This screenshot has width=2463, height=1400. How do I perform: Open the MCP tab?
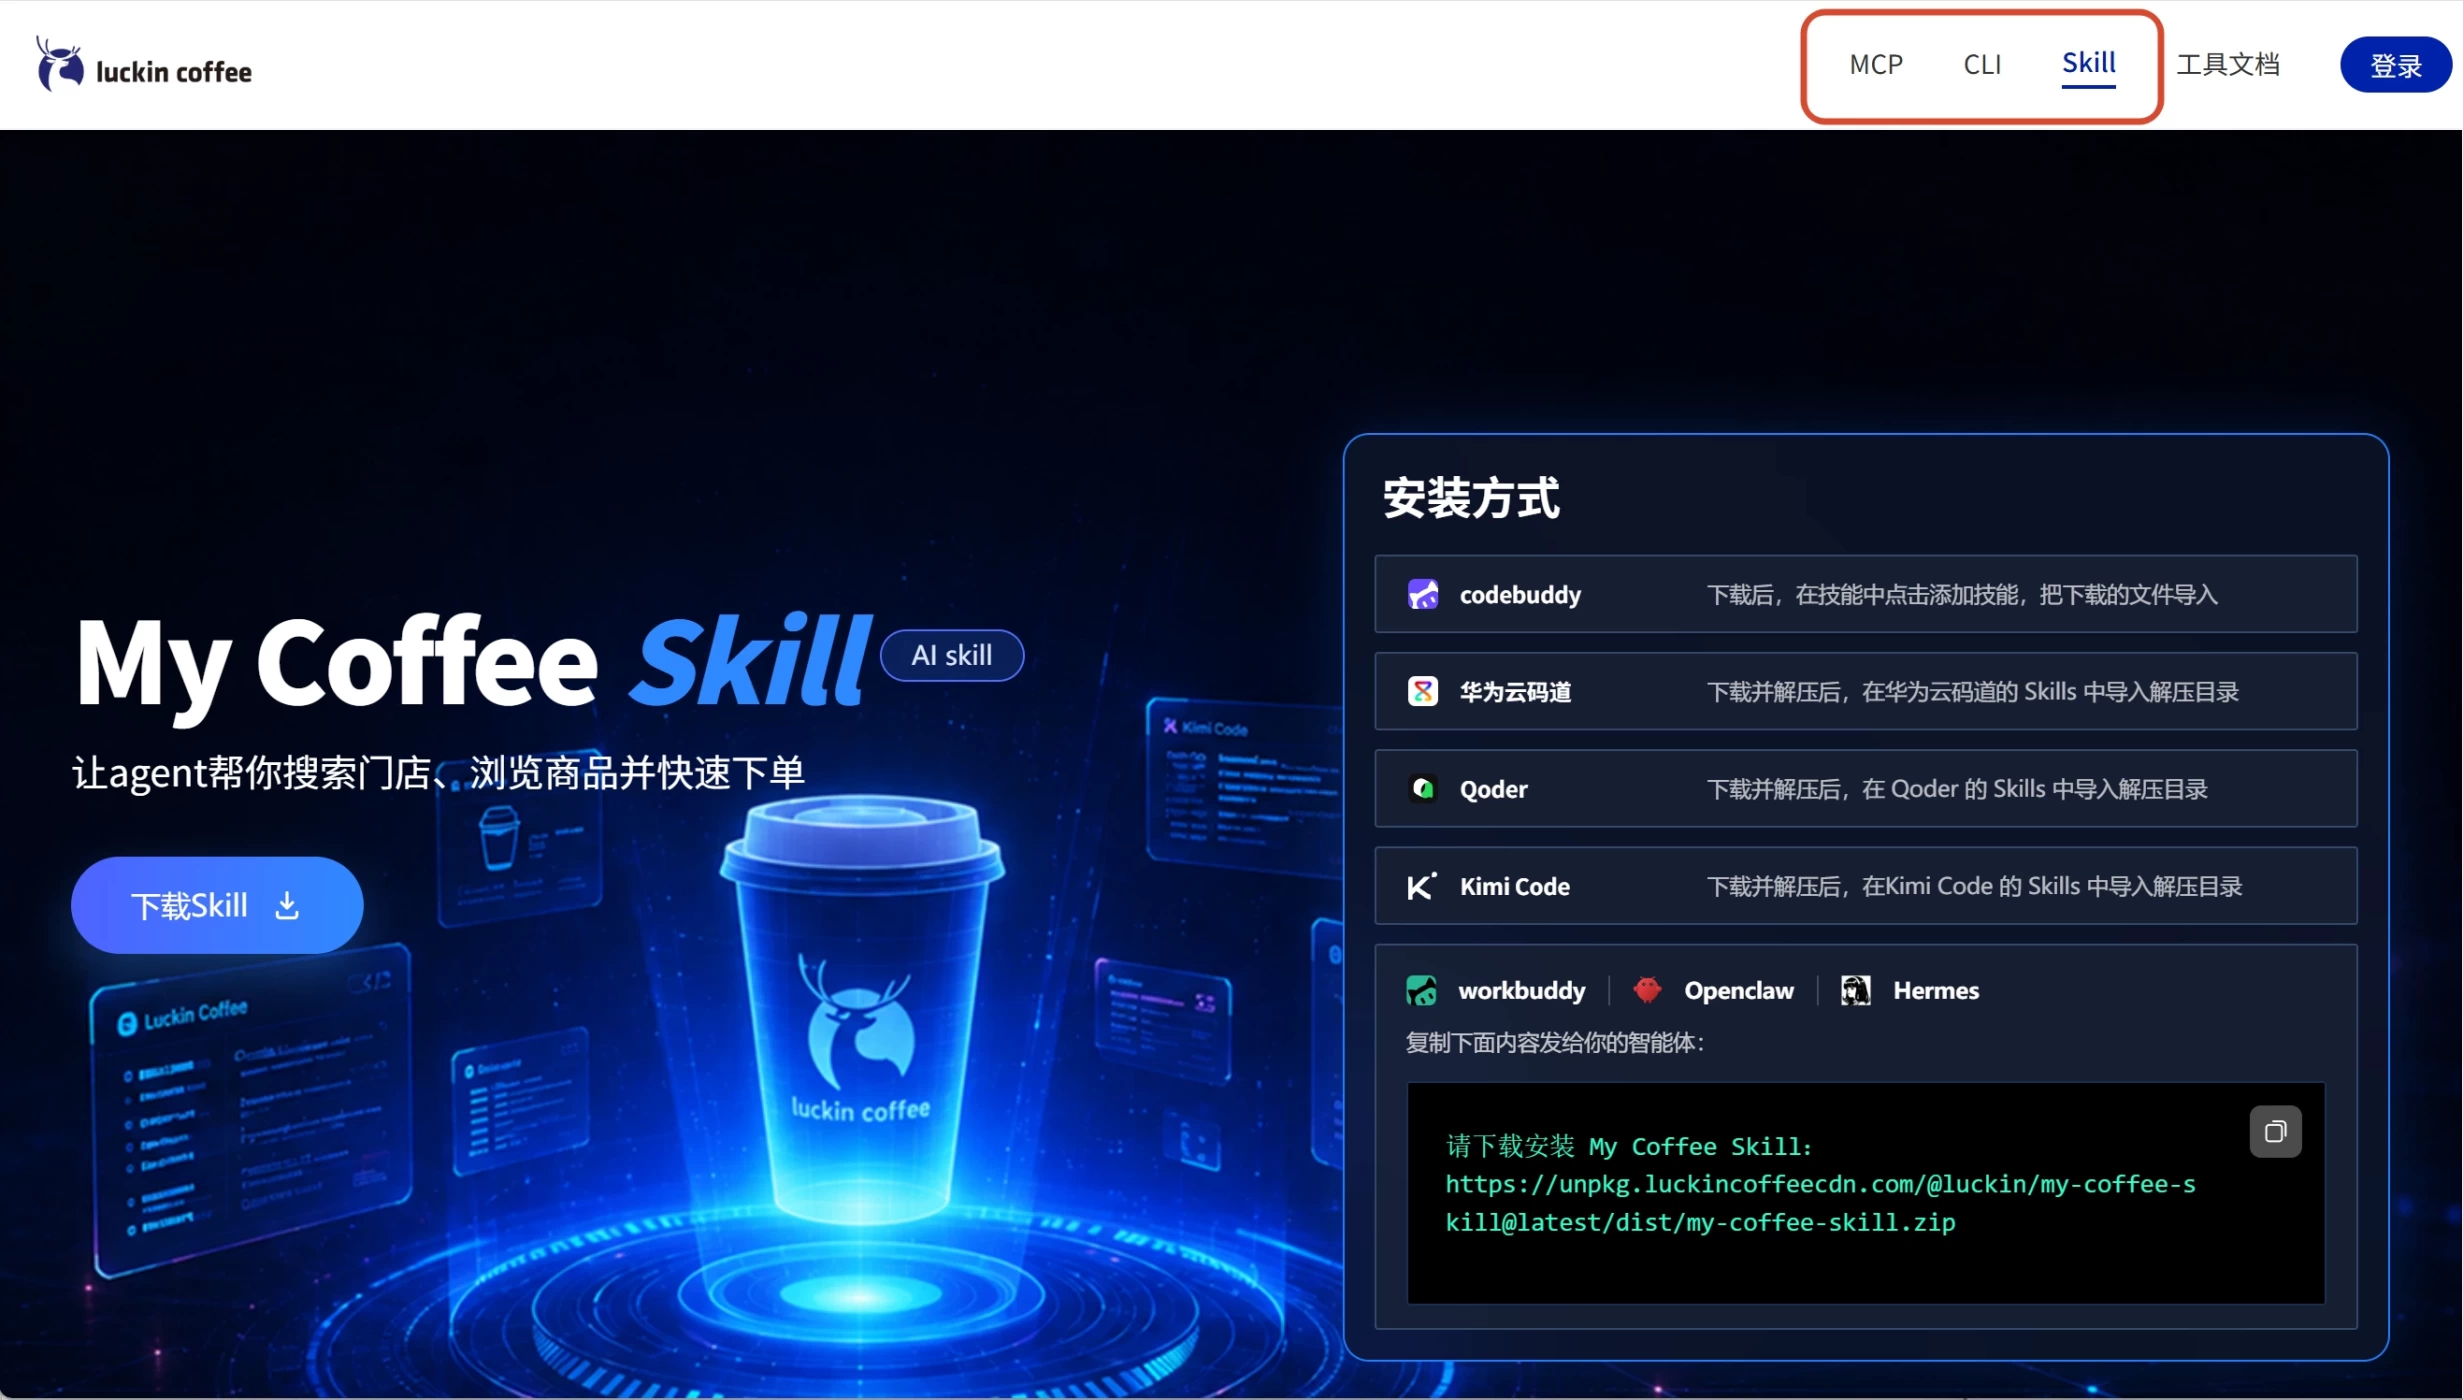1876,65
